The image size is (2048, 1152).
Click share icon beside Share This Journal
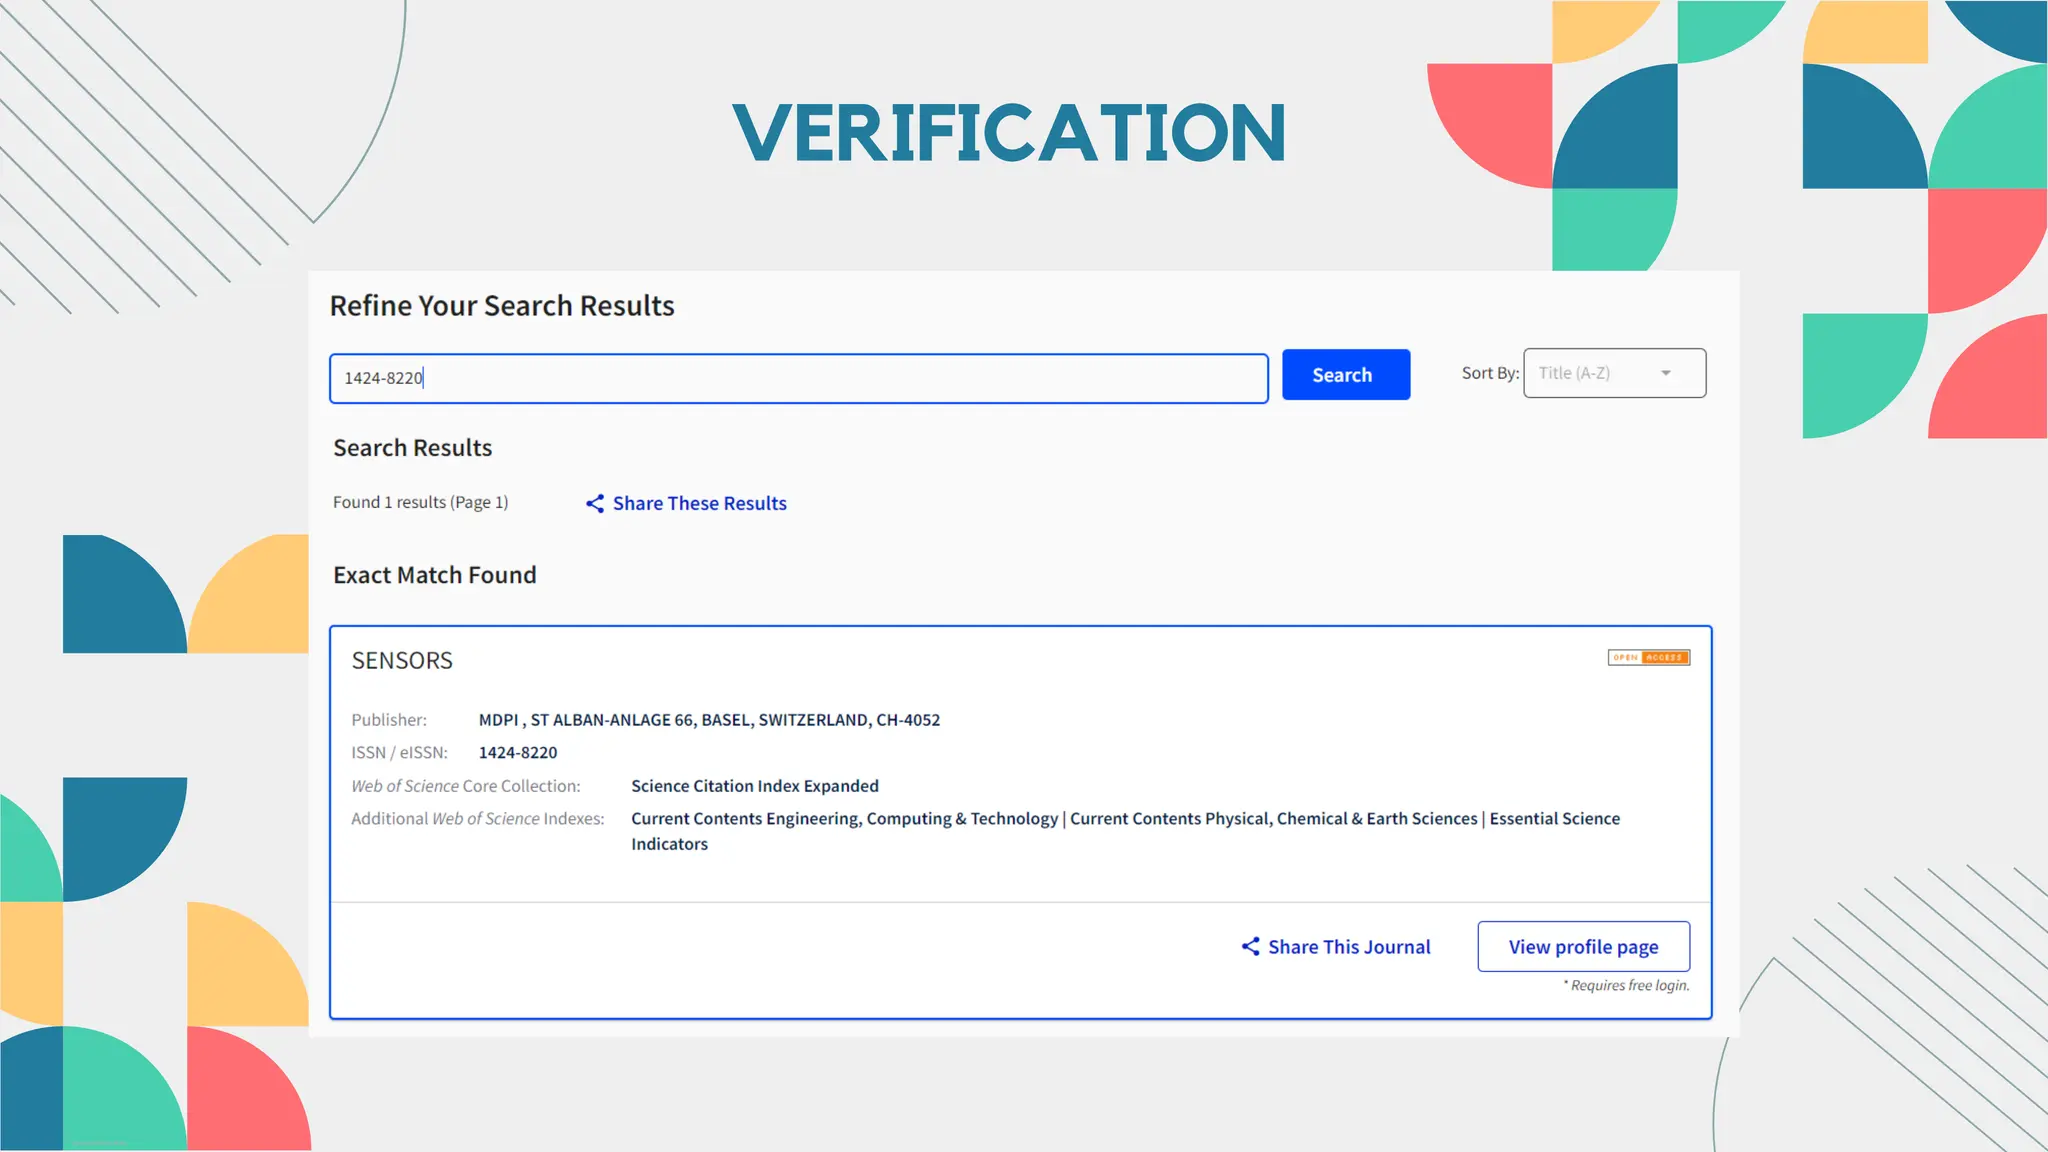click(1250, 946)
